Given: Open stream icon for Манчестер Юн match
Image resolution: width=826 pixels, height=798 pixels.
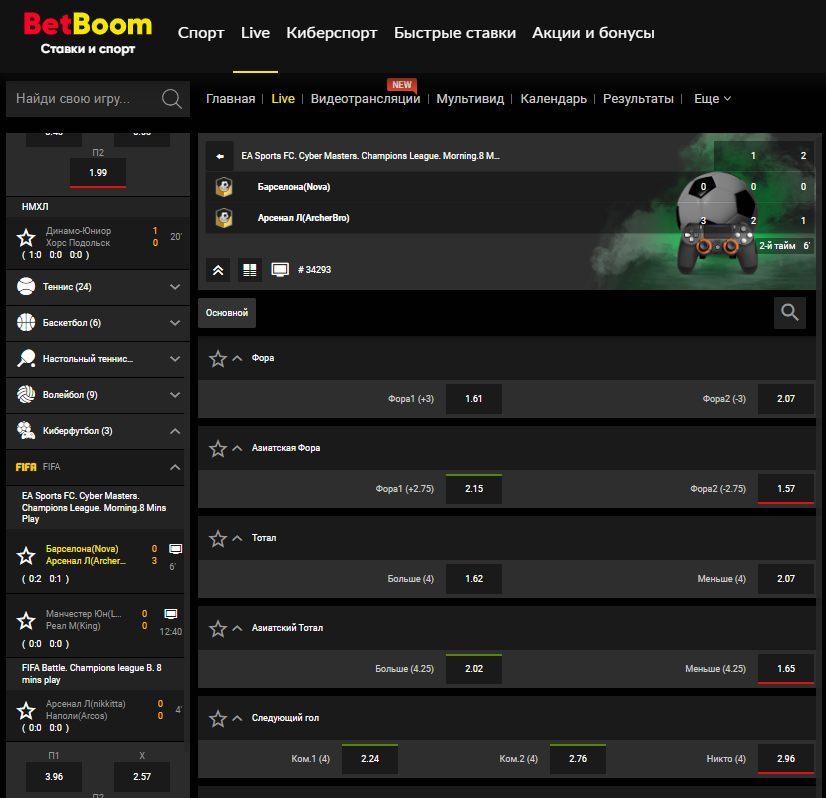Looking at the screenshot, I should click(171, 614).
